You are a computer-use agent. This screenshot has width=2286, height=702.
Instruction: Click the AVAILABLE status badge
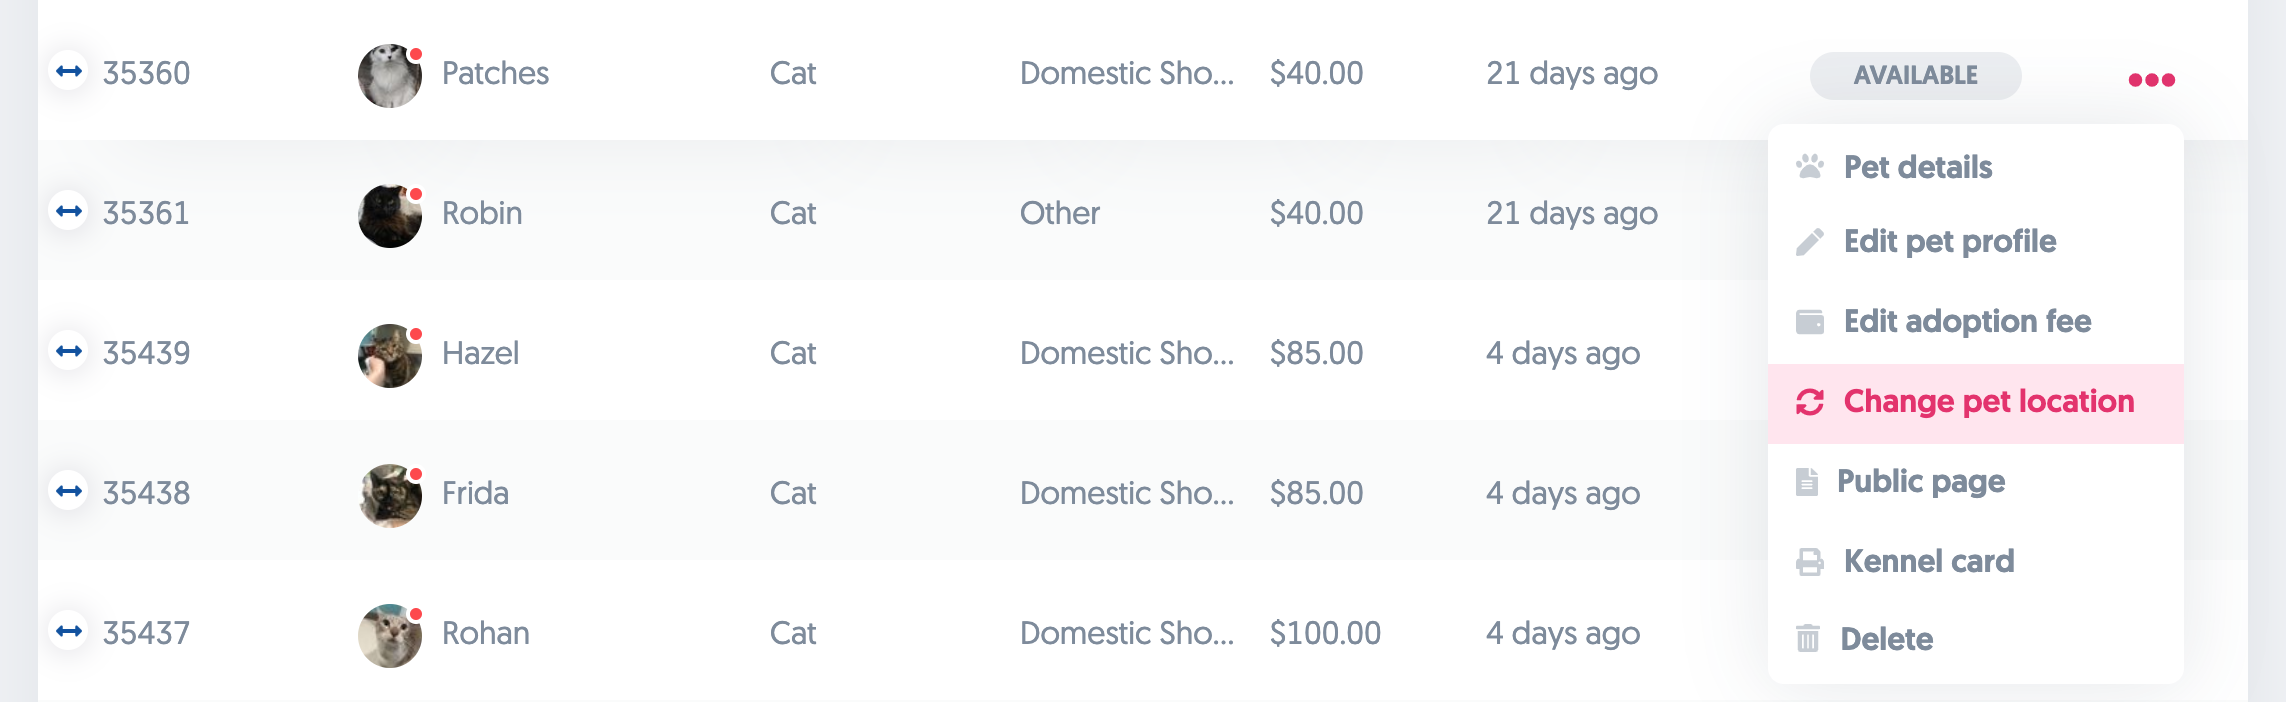[1915, 76]
